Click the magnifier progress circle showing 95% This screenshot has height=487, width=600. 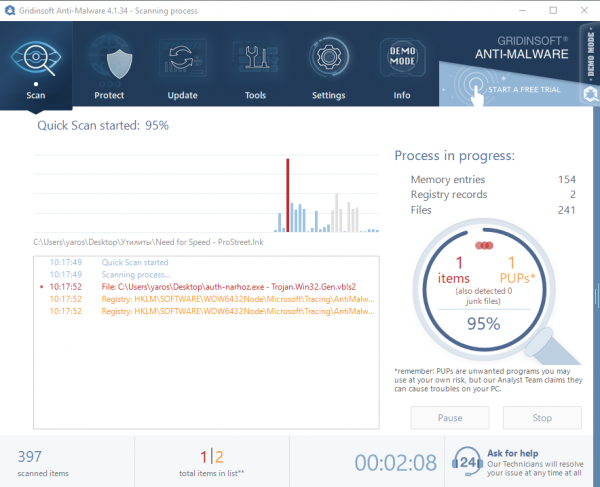point(484,289)
